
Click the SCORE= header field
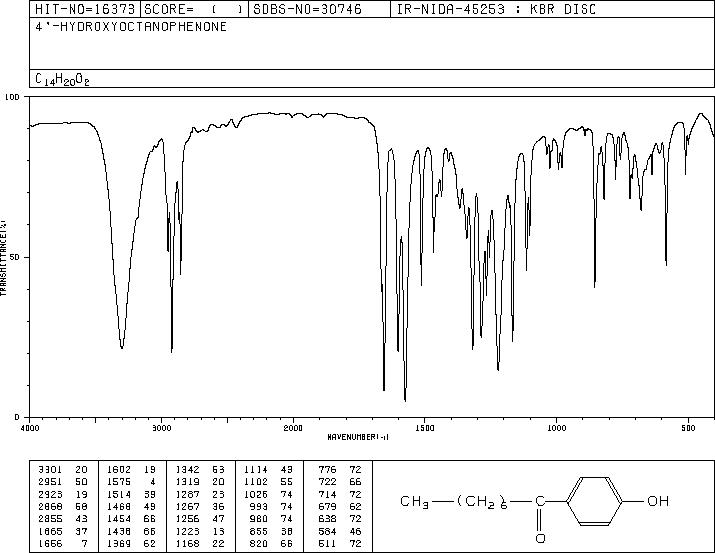195,9
